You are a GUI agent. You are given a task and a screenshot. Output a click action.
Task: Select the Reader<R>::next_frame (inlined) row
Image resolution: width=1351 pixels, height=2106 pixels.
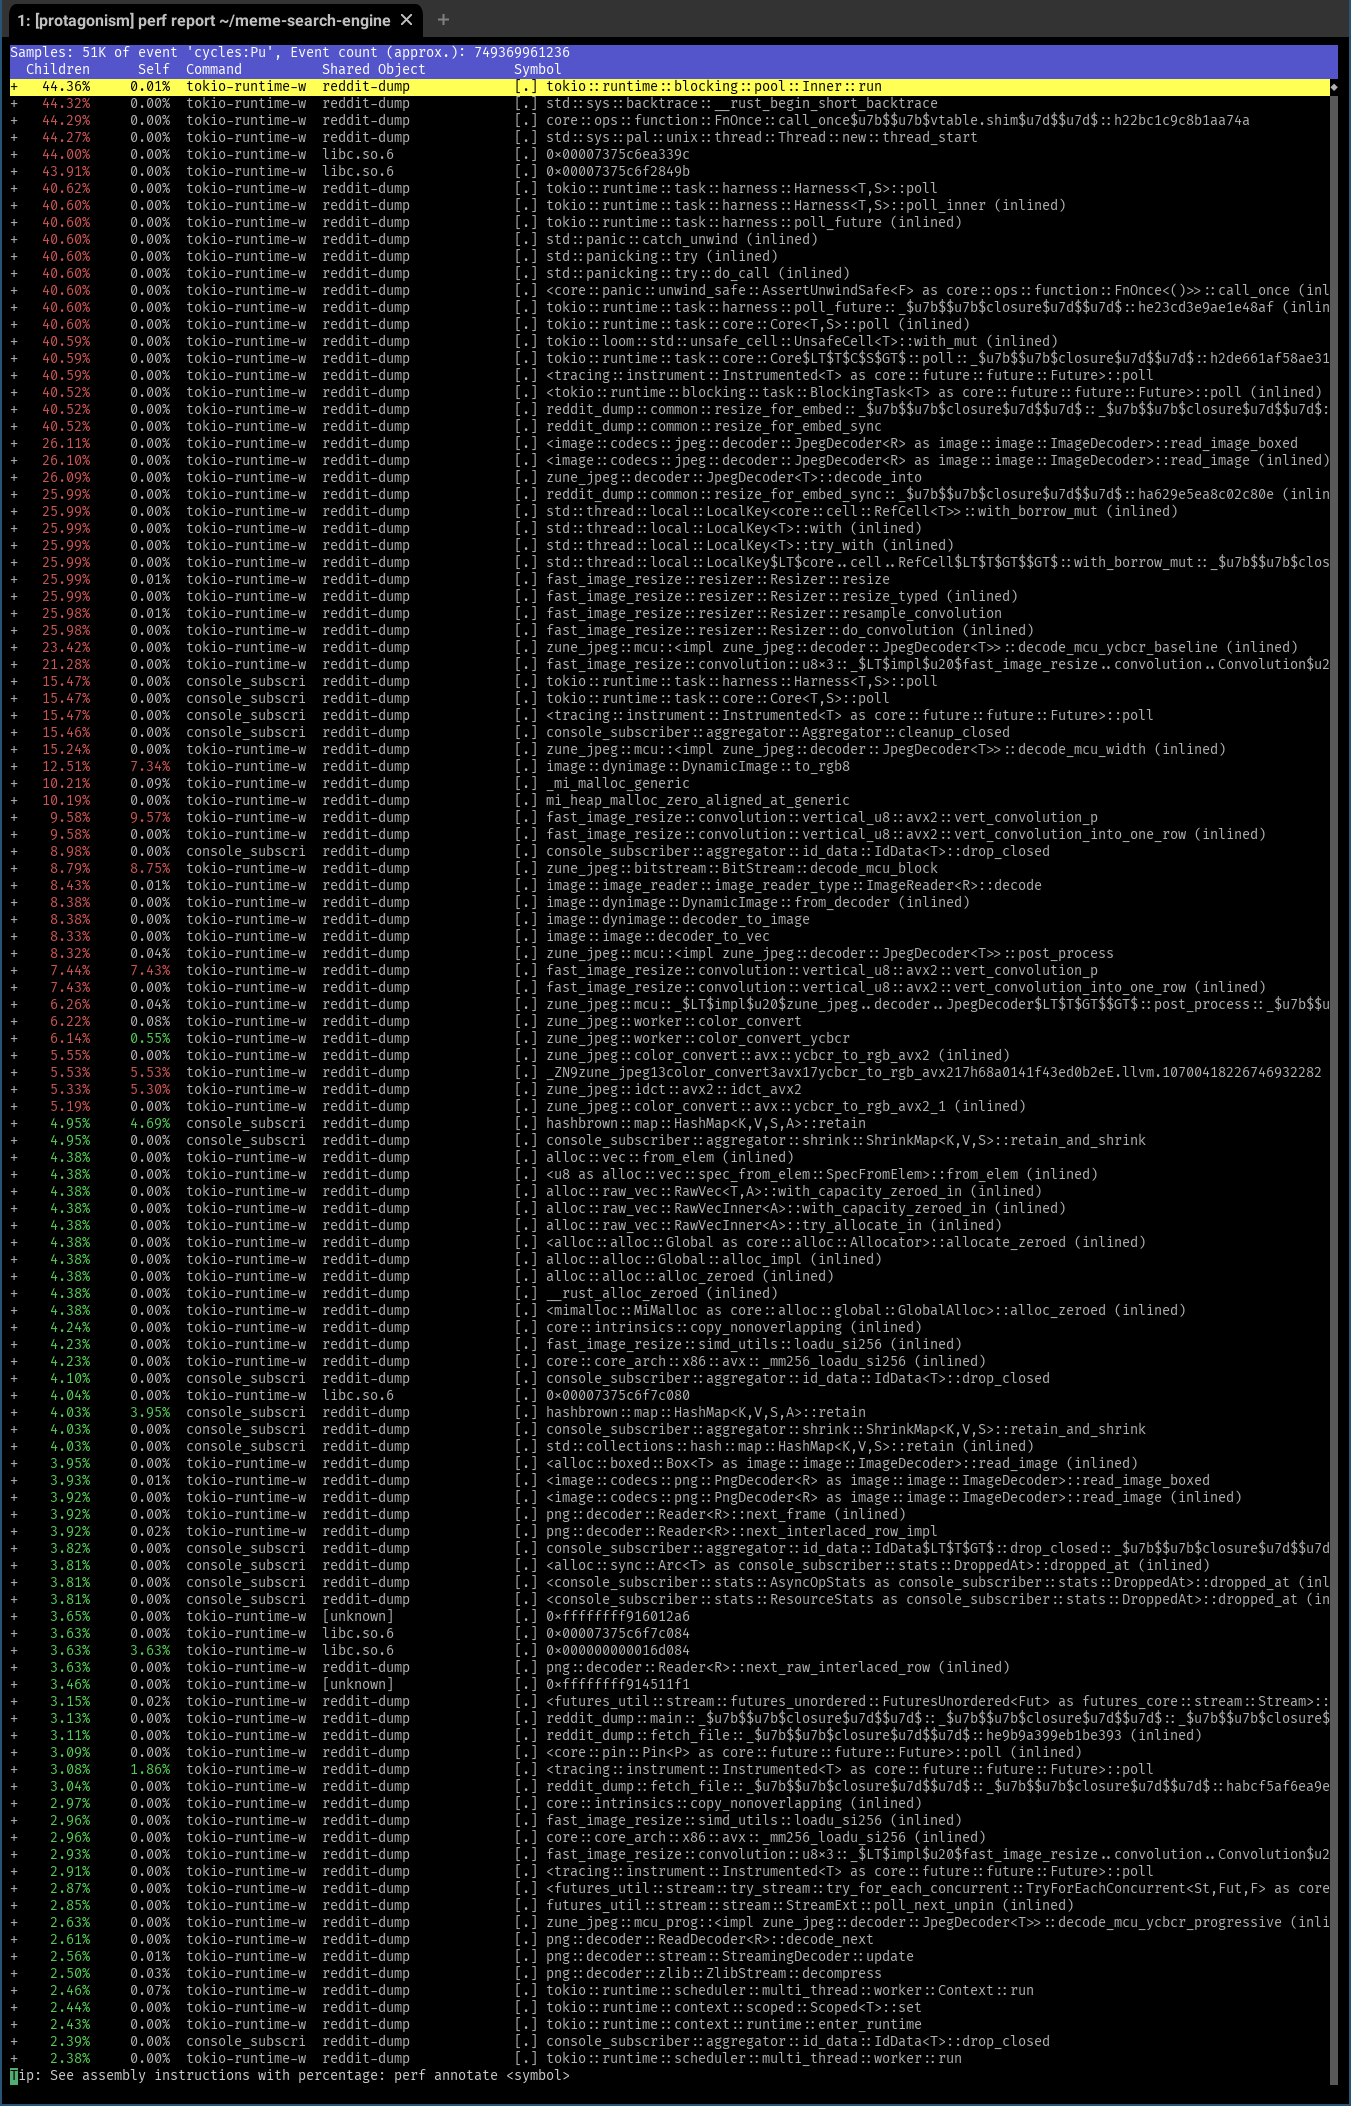670,1514
